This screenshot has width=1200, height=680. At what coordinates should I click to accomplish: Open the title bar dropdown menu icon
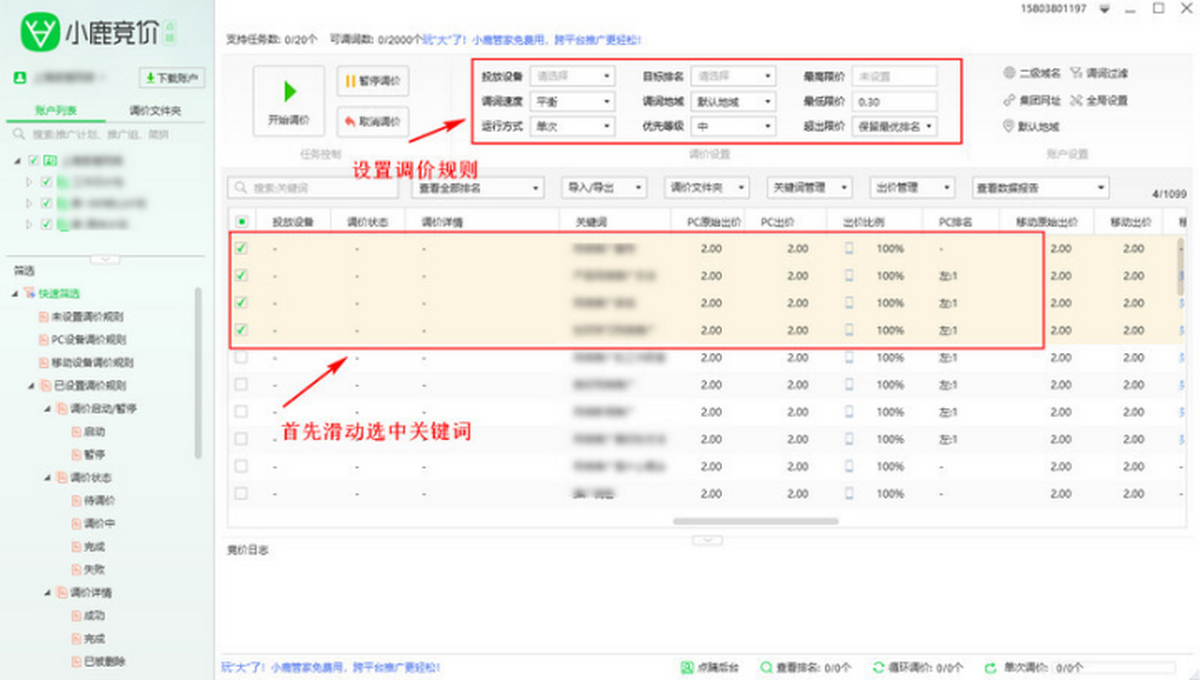pos(1104,9)
